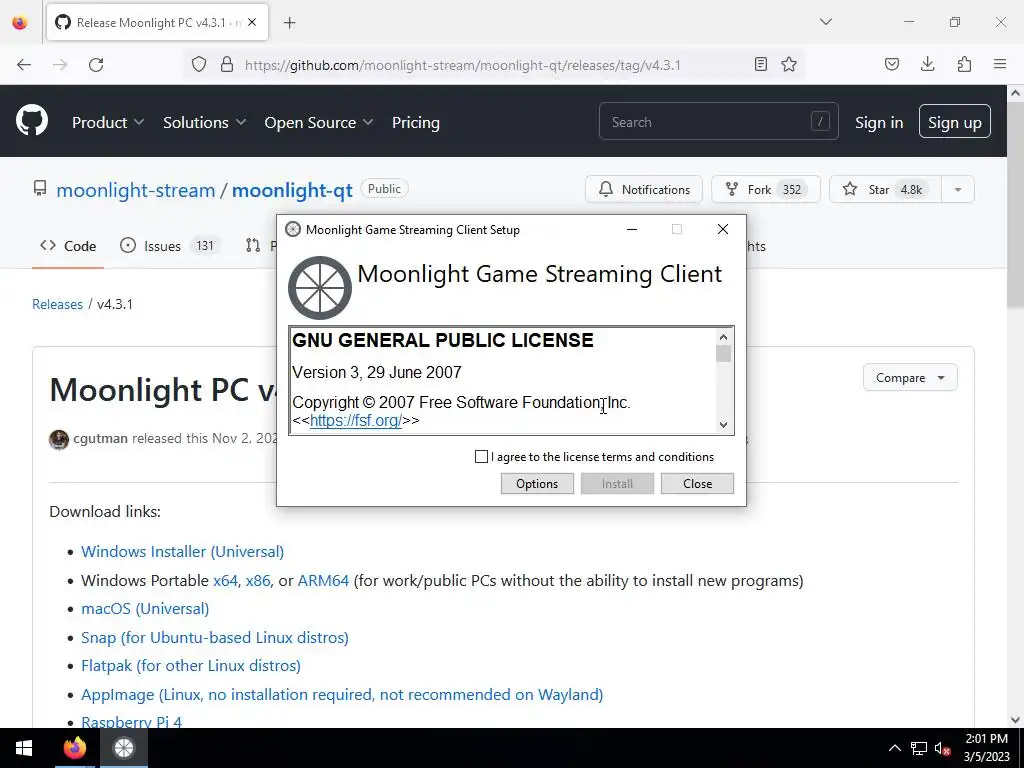
Task: Open the Firefox downloads panel
Action: coord(927,64)
